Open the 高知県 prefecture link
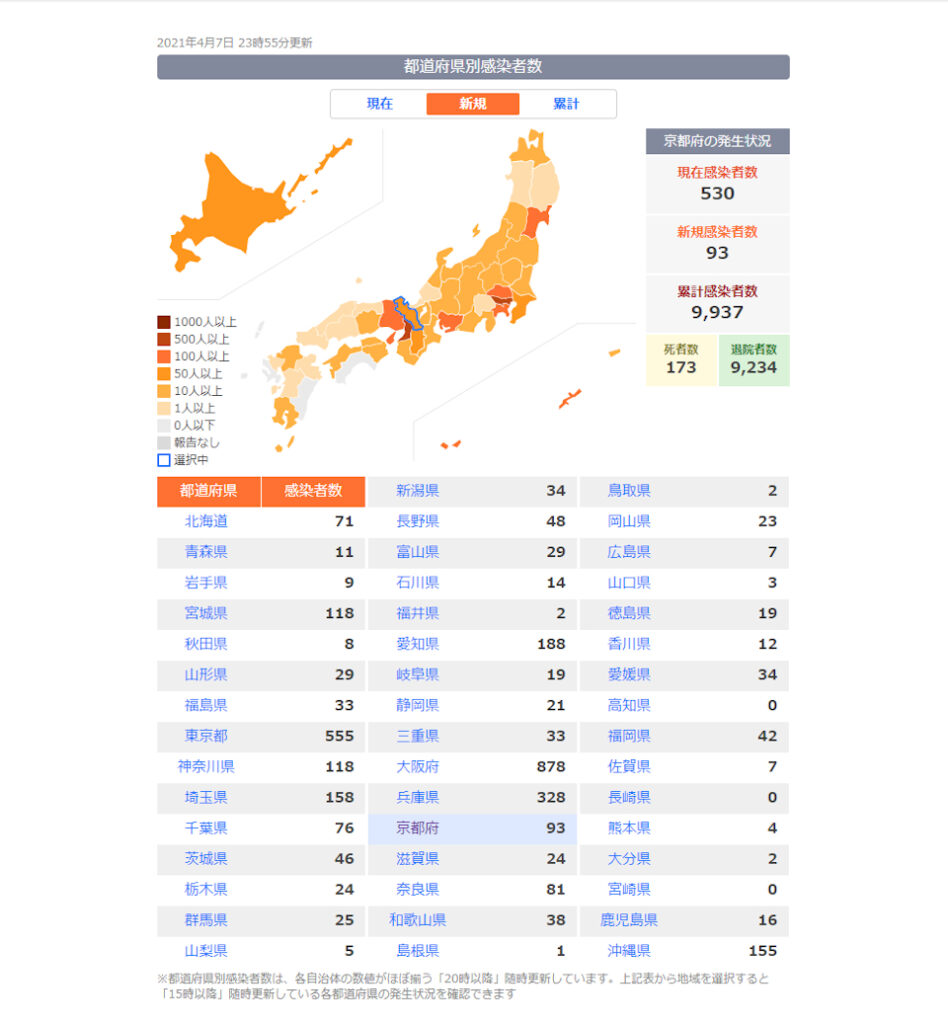This screenshot has height=1024, width=948. (629, 705)
